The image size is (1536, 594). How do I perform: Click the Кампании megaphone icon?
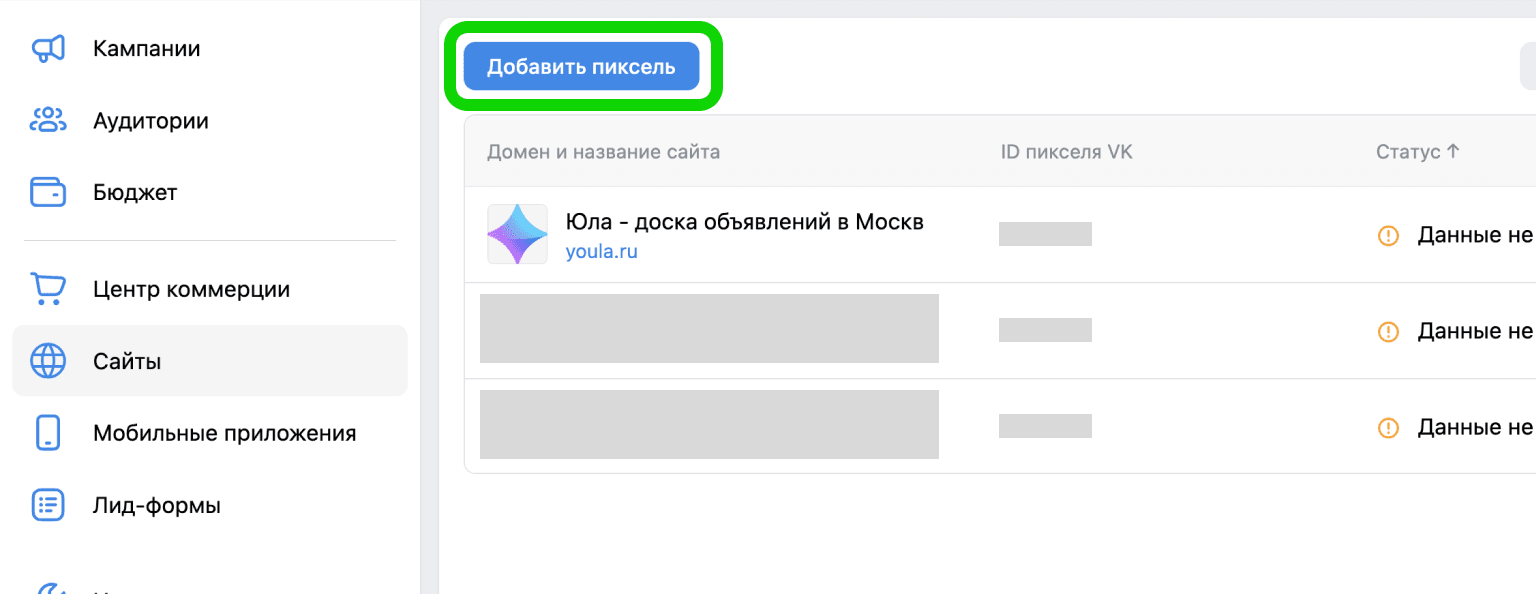[48, 49]
